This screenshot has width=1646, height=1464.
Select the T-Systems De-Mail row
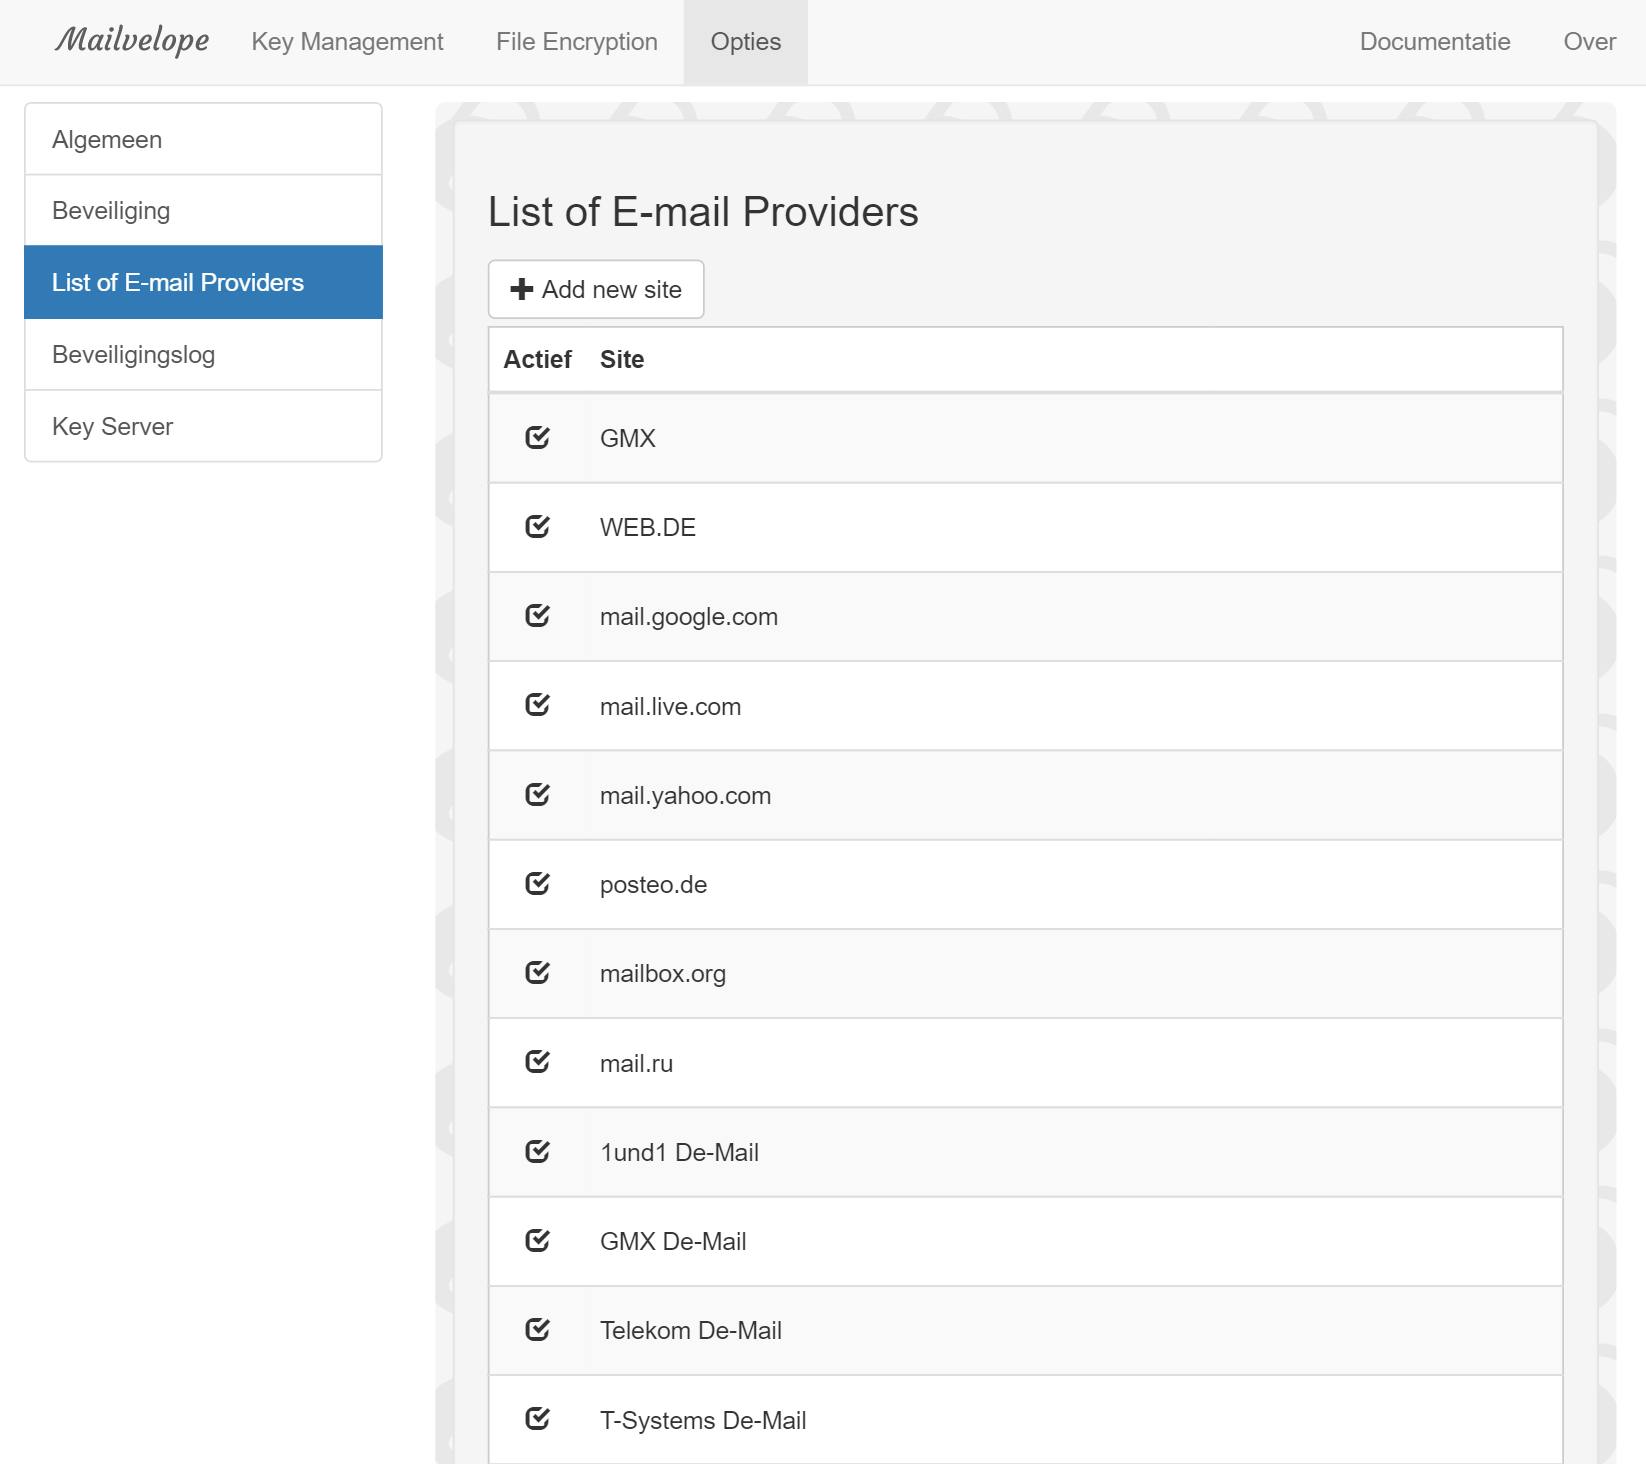(703, 1420)
